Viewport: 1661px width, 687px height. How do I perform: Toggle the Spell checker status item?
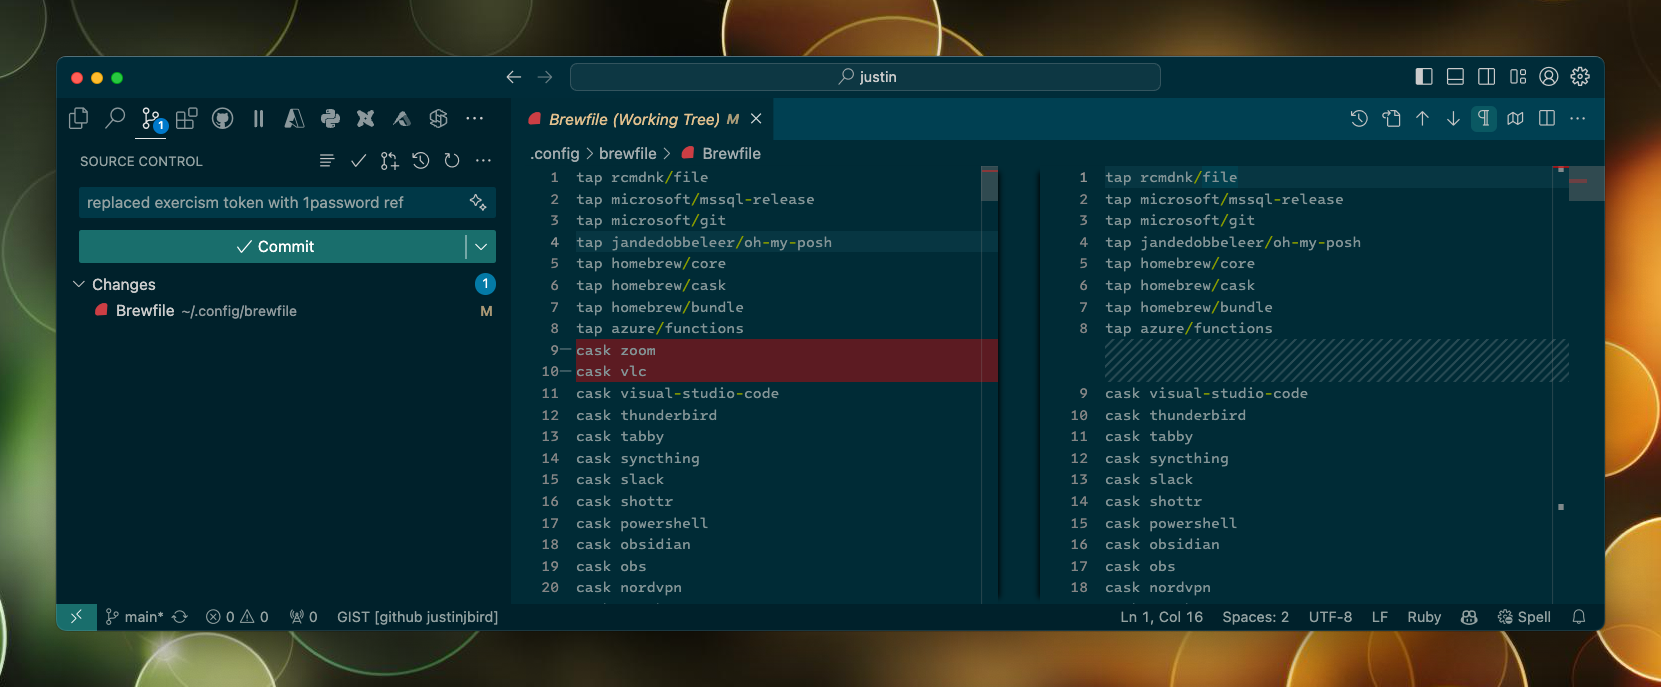[1524, 617]
